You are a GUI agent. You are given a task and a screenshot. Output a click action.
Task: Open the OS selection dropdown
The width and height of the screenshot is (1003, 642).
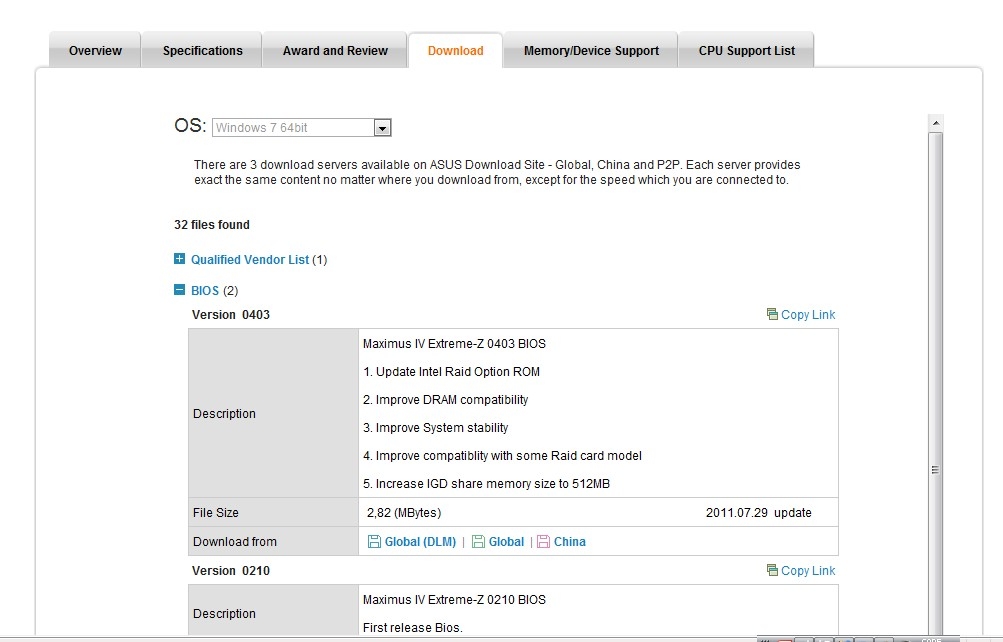[381, 128]
